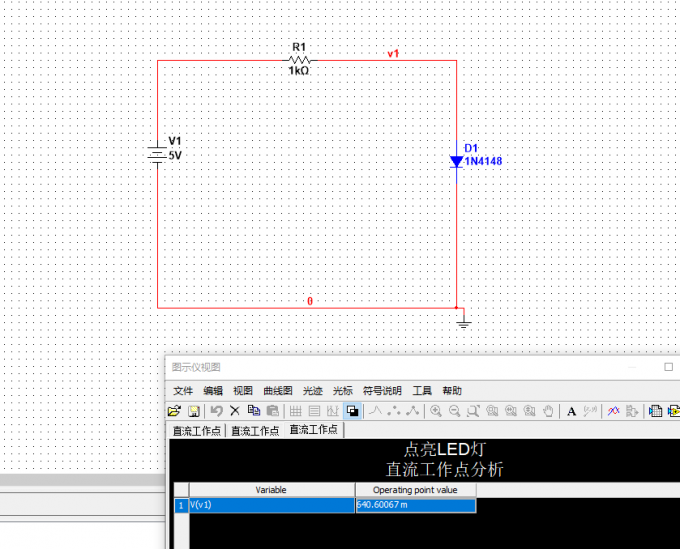Screen dimensions: 680x549
Task: Open the 光迹 menu
Action: coord(313,391)
